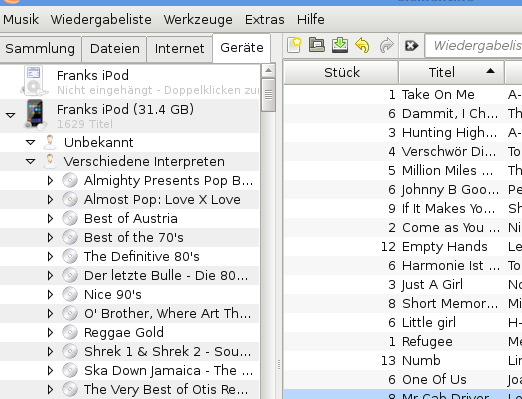Click the artist icon next to Verschiedene Interpreten
Screen dimensions: 522x399
pos(50,161)
